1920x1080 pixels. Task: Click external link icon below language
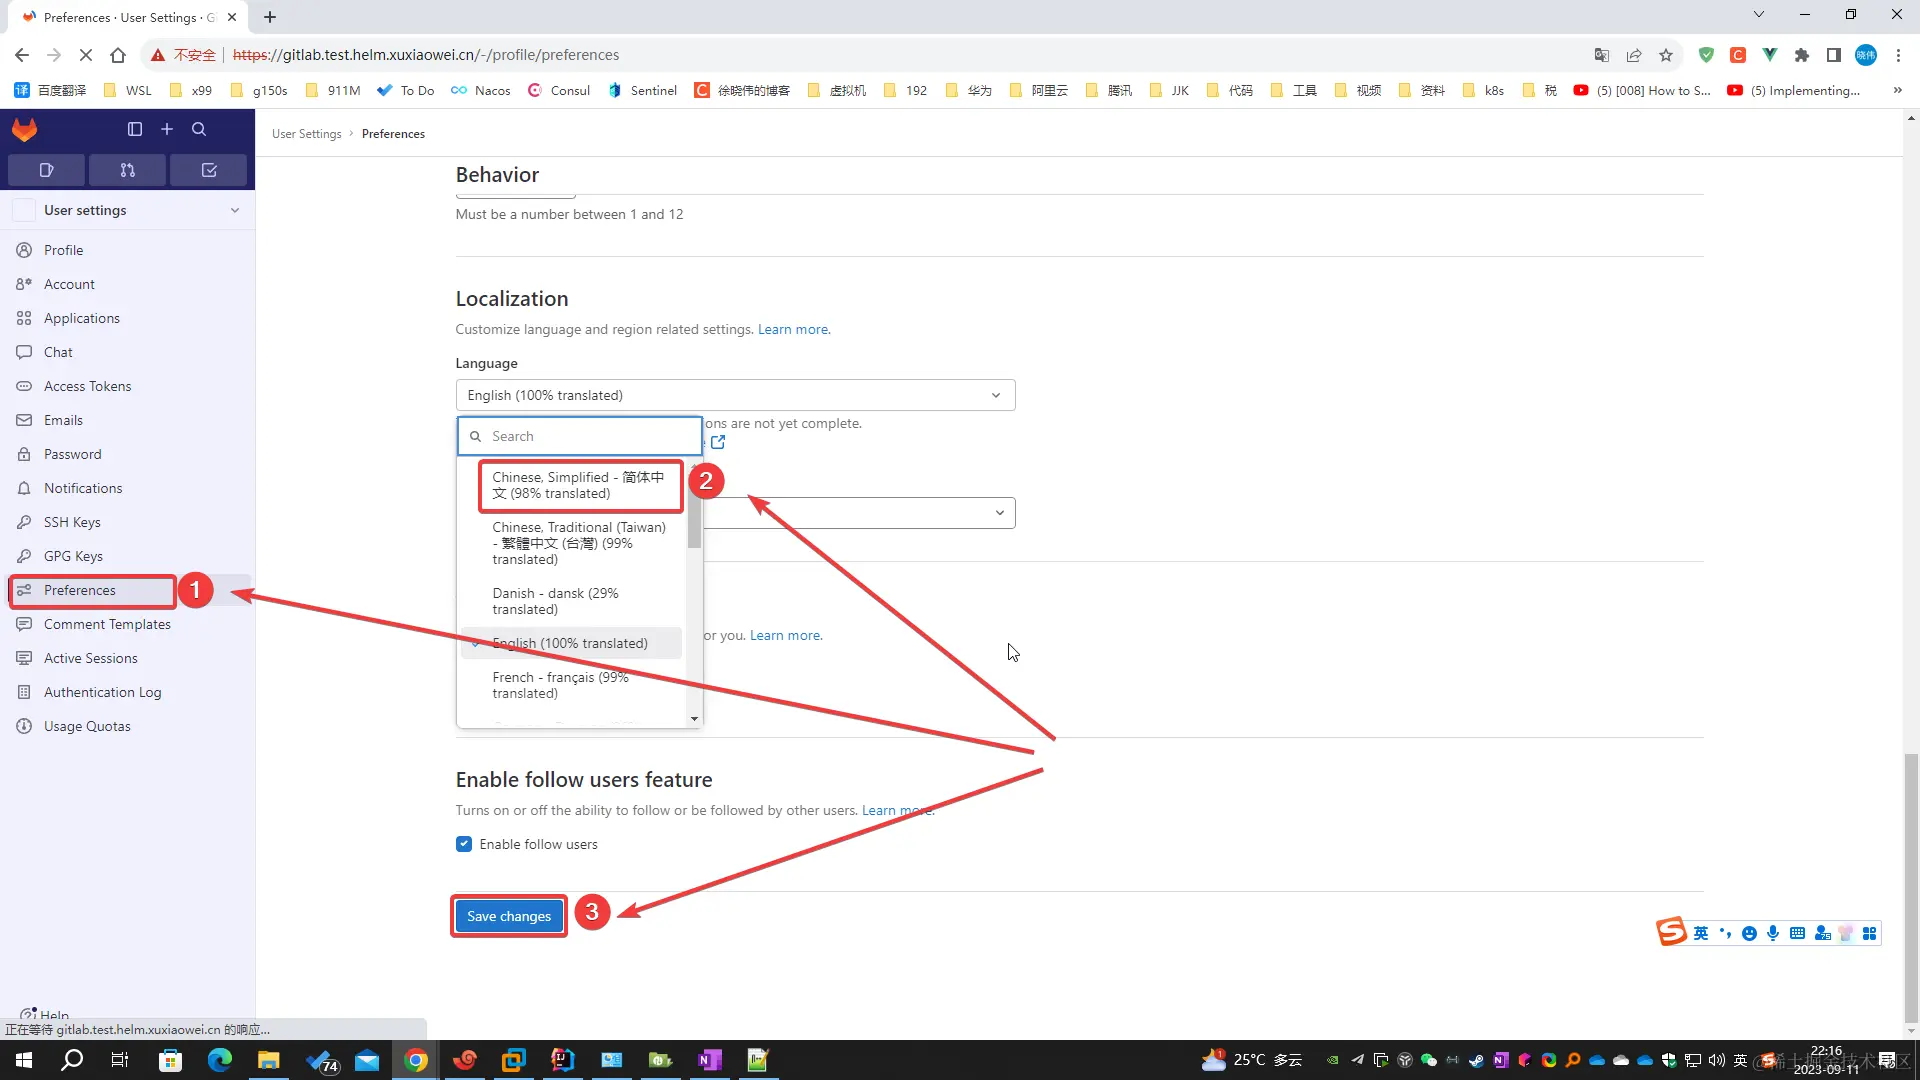click(x=718, y=442)
